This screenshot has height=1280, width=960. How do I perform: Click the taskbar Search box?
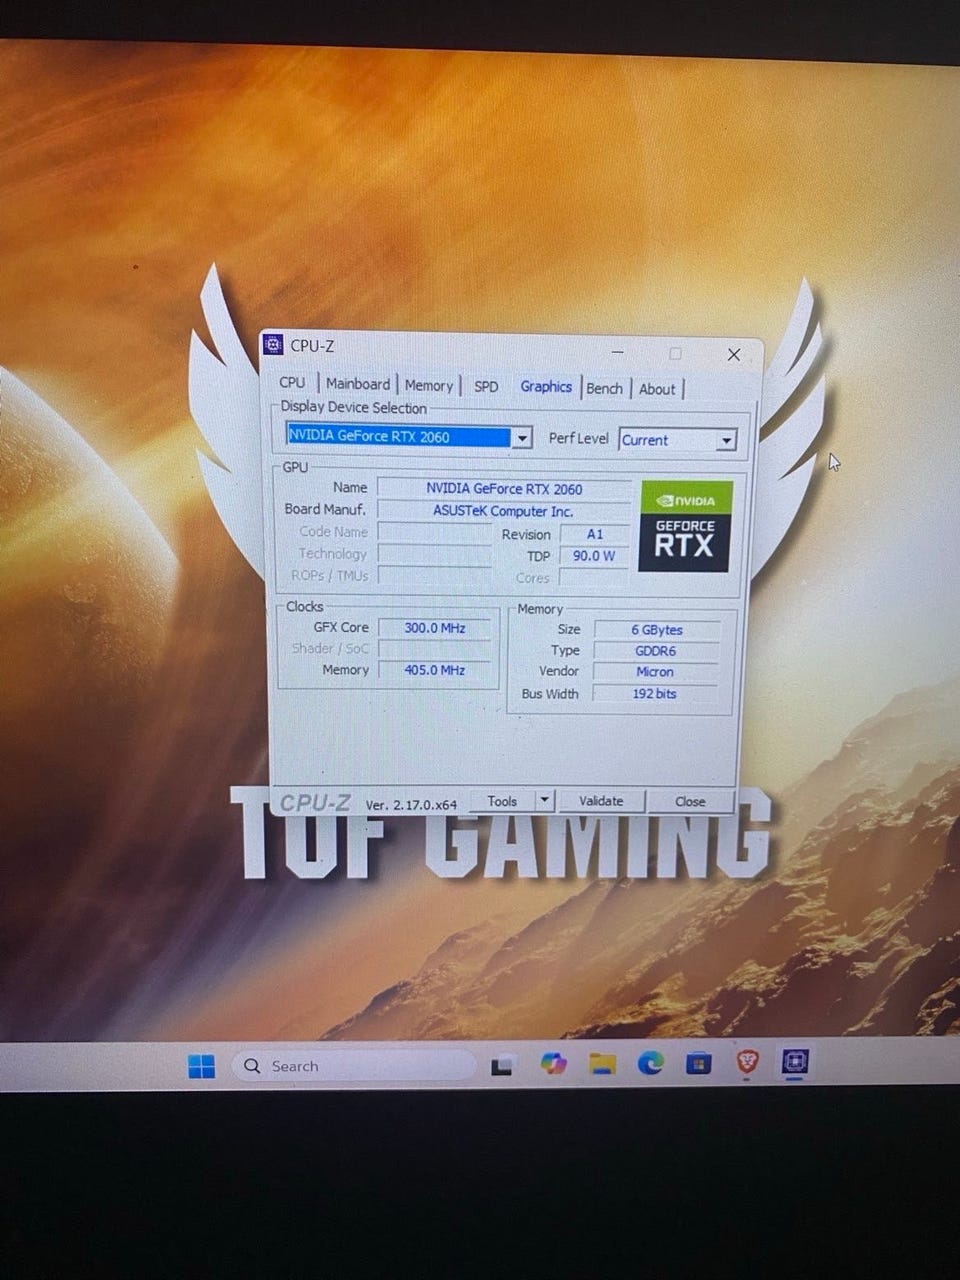[355, 1066]
